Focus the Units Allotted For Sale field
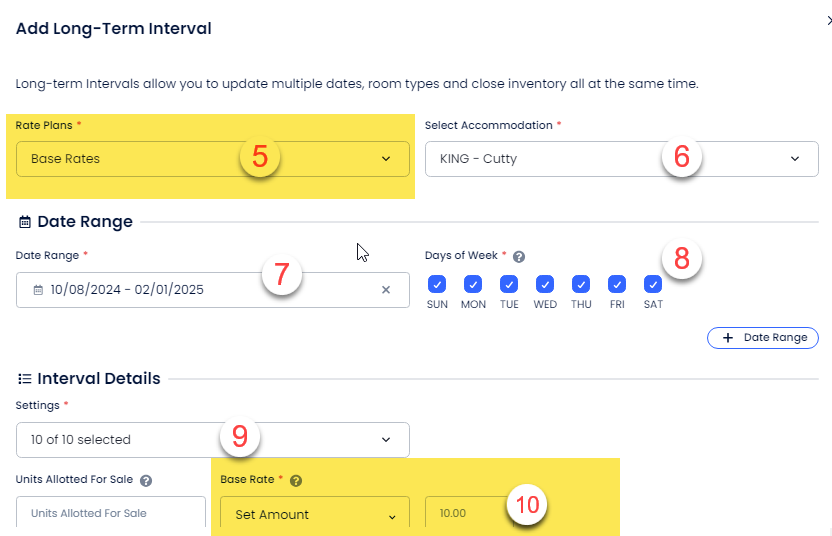 tap(111, 513)
